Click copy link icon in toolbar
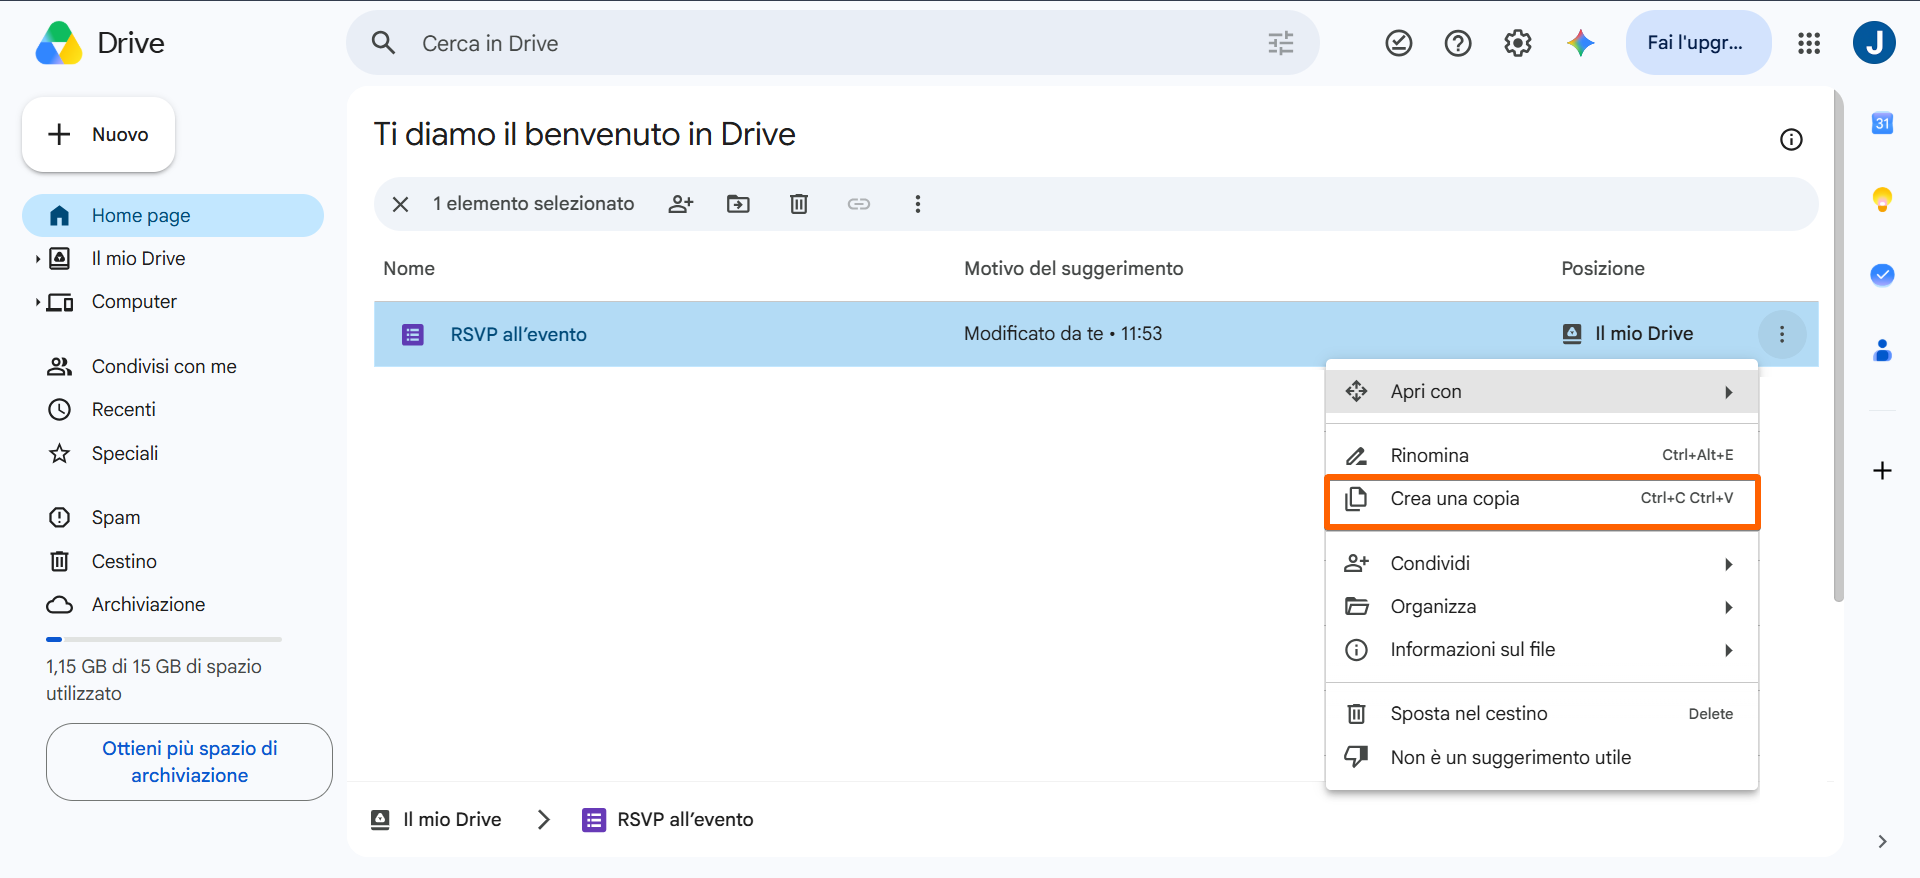Screen dimensions: 1920x878 pyautogui.click(x=859, y=204)
